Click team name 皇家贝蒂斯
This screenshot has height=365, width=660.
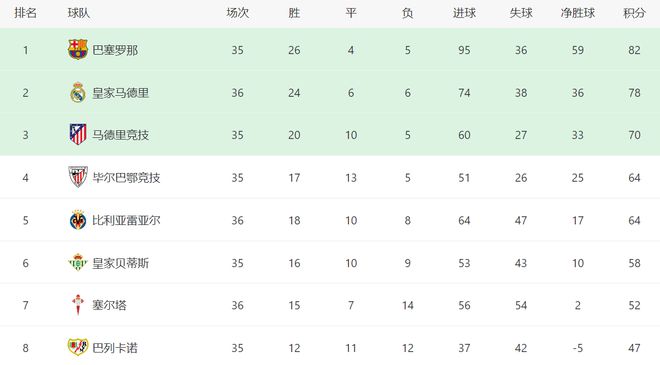(120, 263)
